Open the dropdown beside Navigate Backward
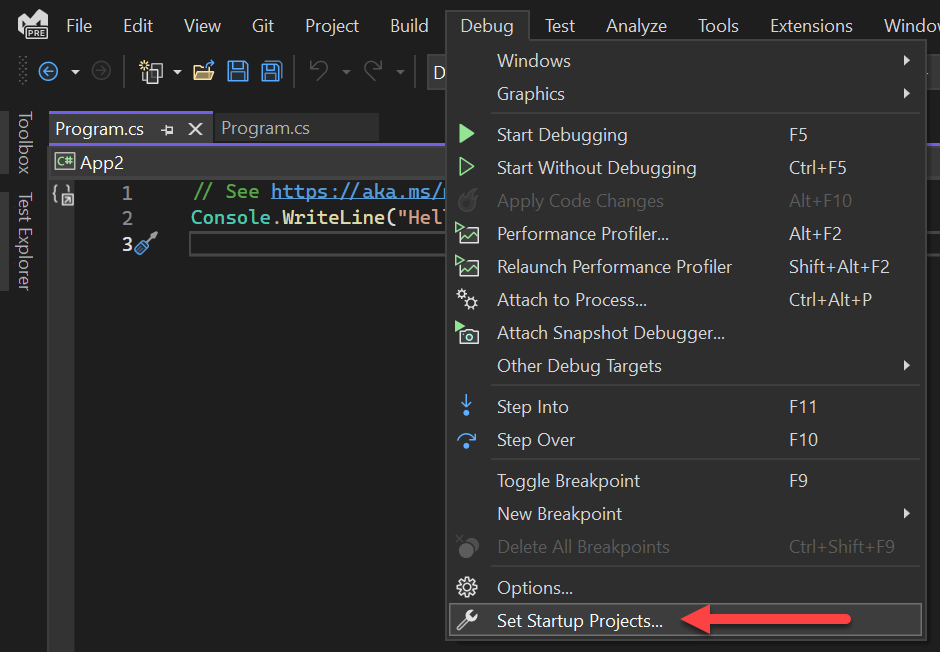This screenshot has width=940, height=652. [x=75, y=72]
